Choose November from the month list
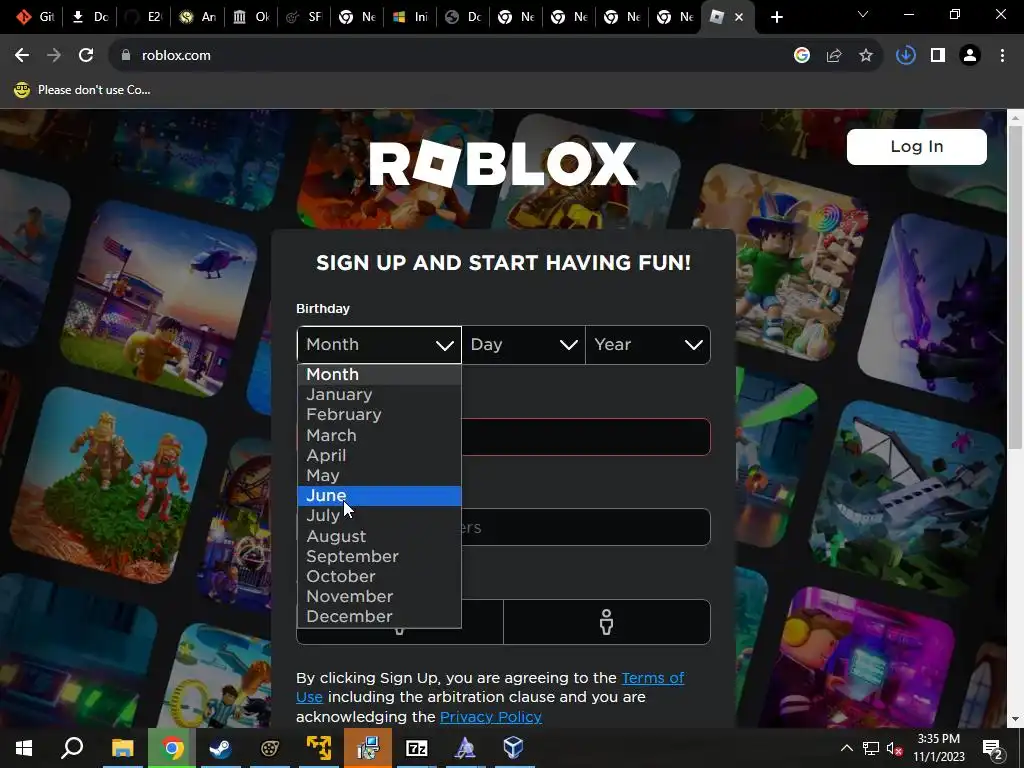The height and width of the screenshot is (768, 1024). pyautogui.click(x=379, y=597)
